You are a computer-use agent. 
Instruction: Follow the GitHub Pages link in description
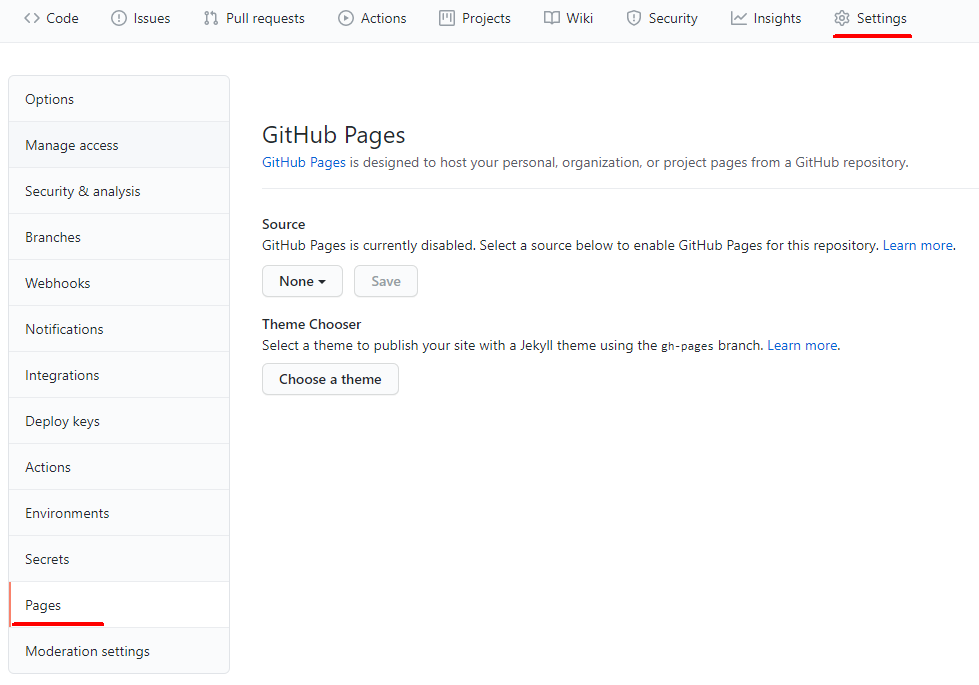point(303,162)
